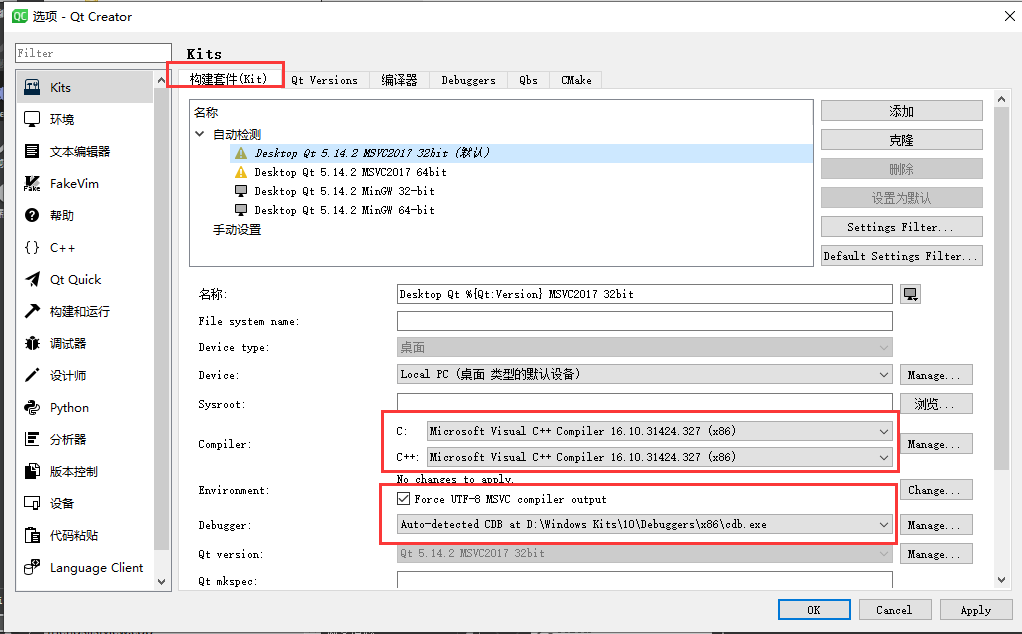Open the Language Client category icon
1022x634 pixels.
point(32,568)
